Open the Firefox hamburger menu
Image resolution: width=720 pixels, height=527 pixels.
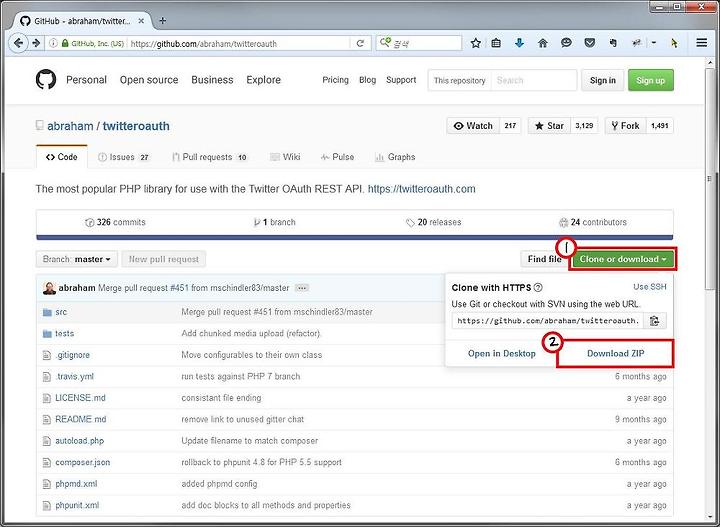point(701,43)
